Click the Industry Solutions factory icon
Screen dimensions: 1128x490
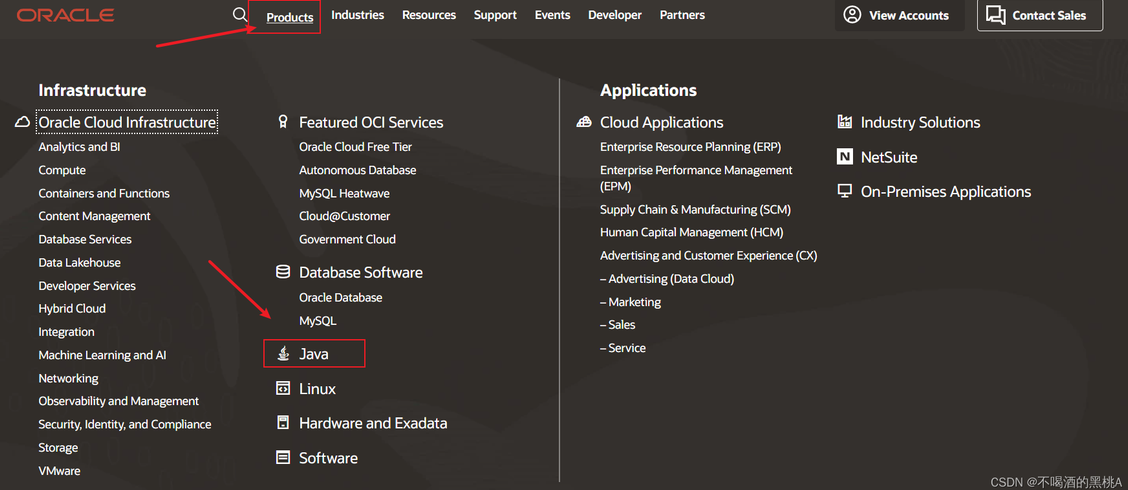pos(845,122)
